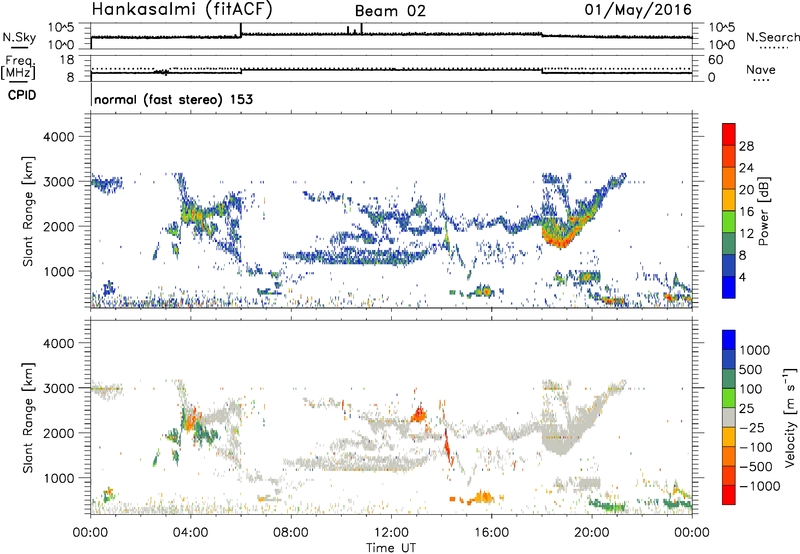Click the '28' Power colorbar label
Viewport: 800px width, 554px height.
[x=746, y=146]
